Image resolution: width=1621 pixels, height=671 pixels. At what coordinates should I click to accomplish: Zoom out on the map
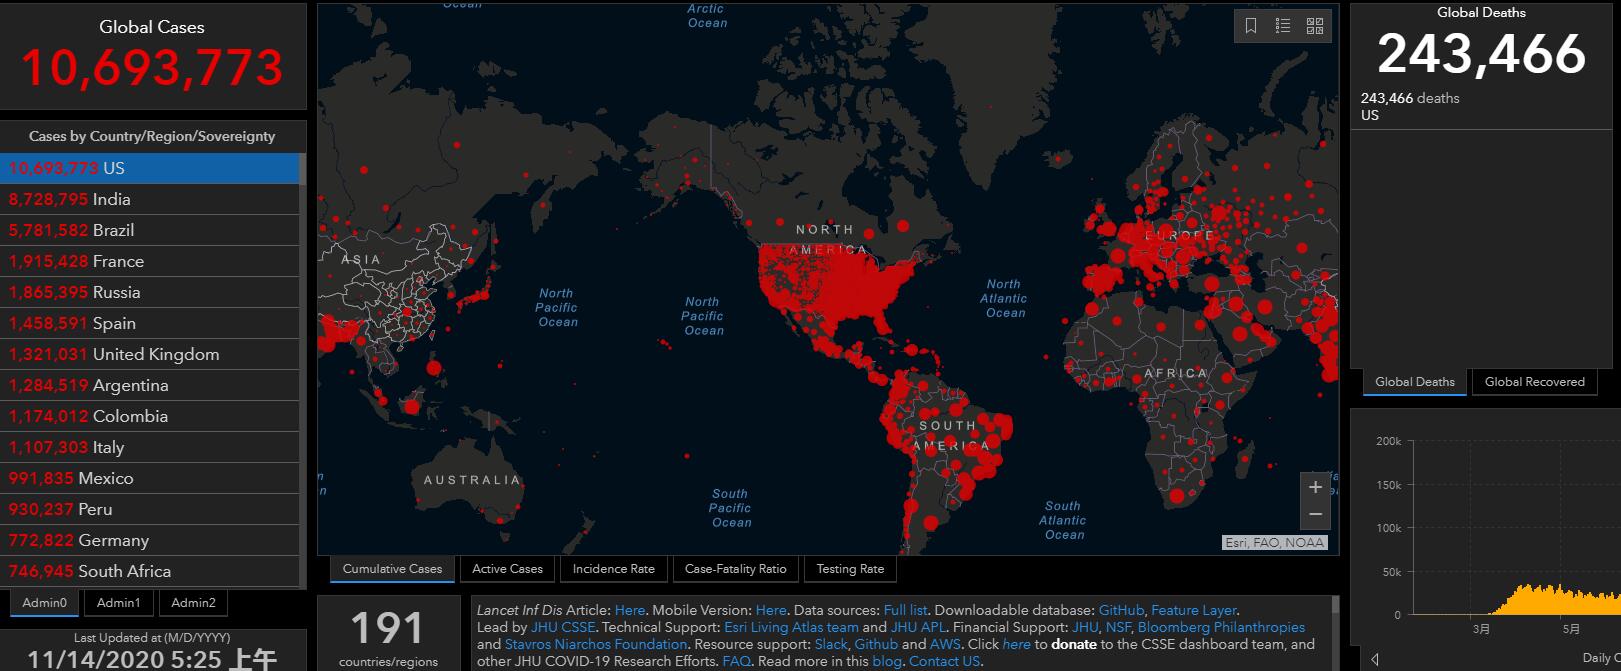coord(1315,514)
